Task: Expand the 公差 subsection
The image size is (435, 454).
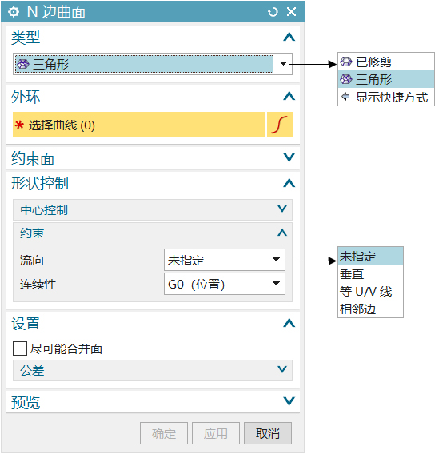Action: point(282,369)
